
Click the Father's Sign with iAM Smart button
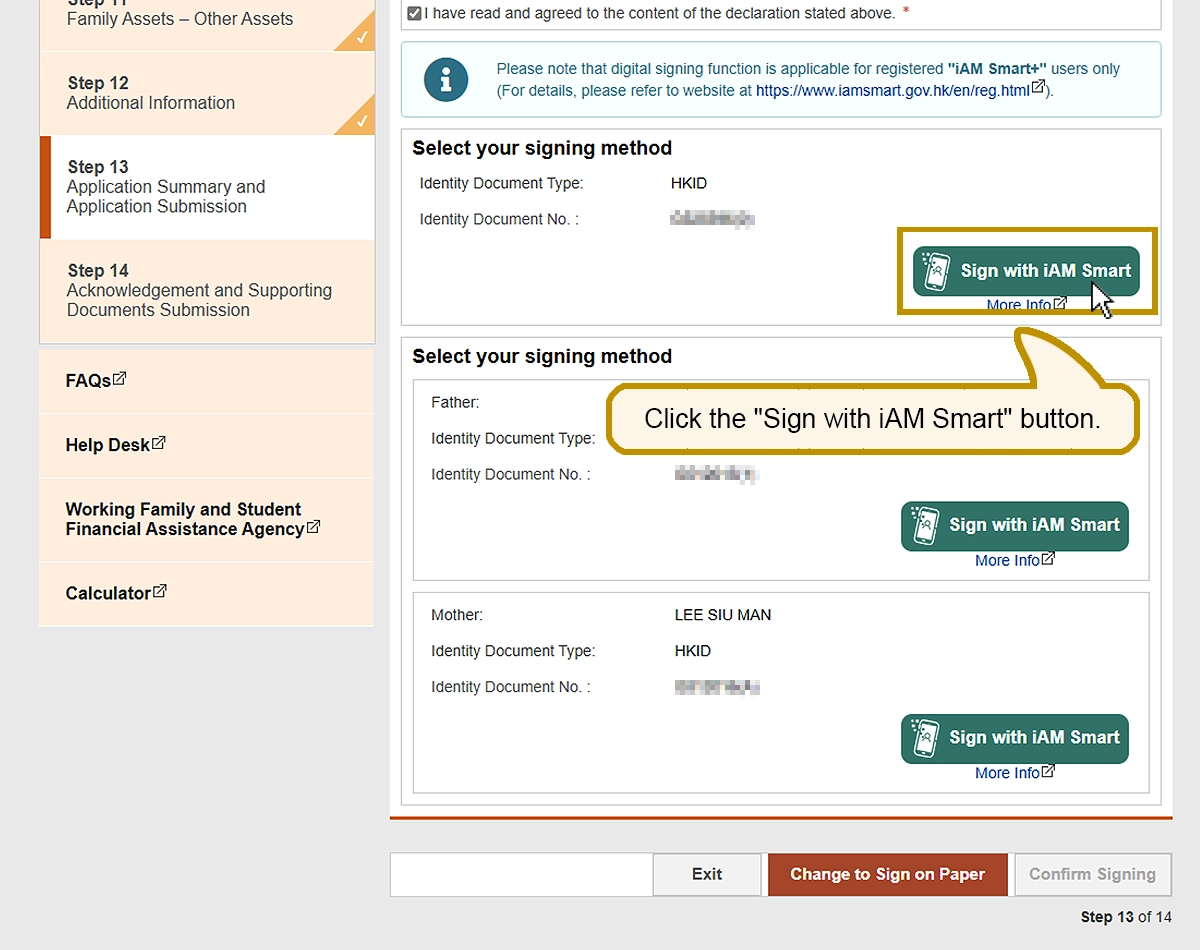(1014, 526)
